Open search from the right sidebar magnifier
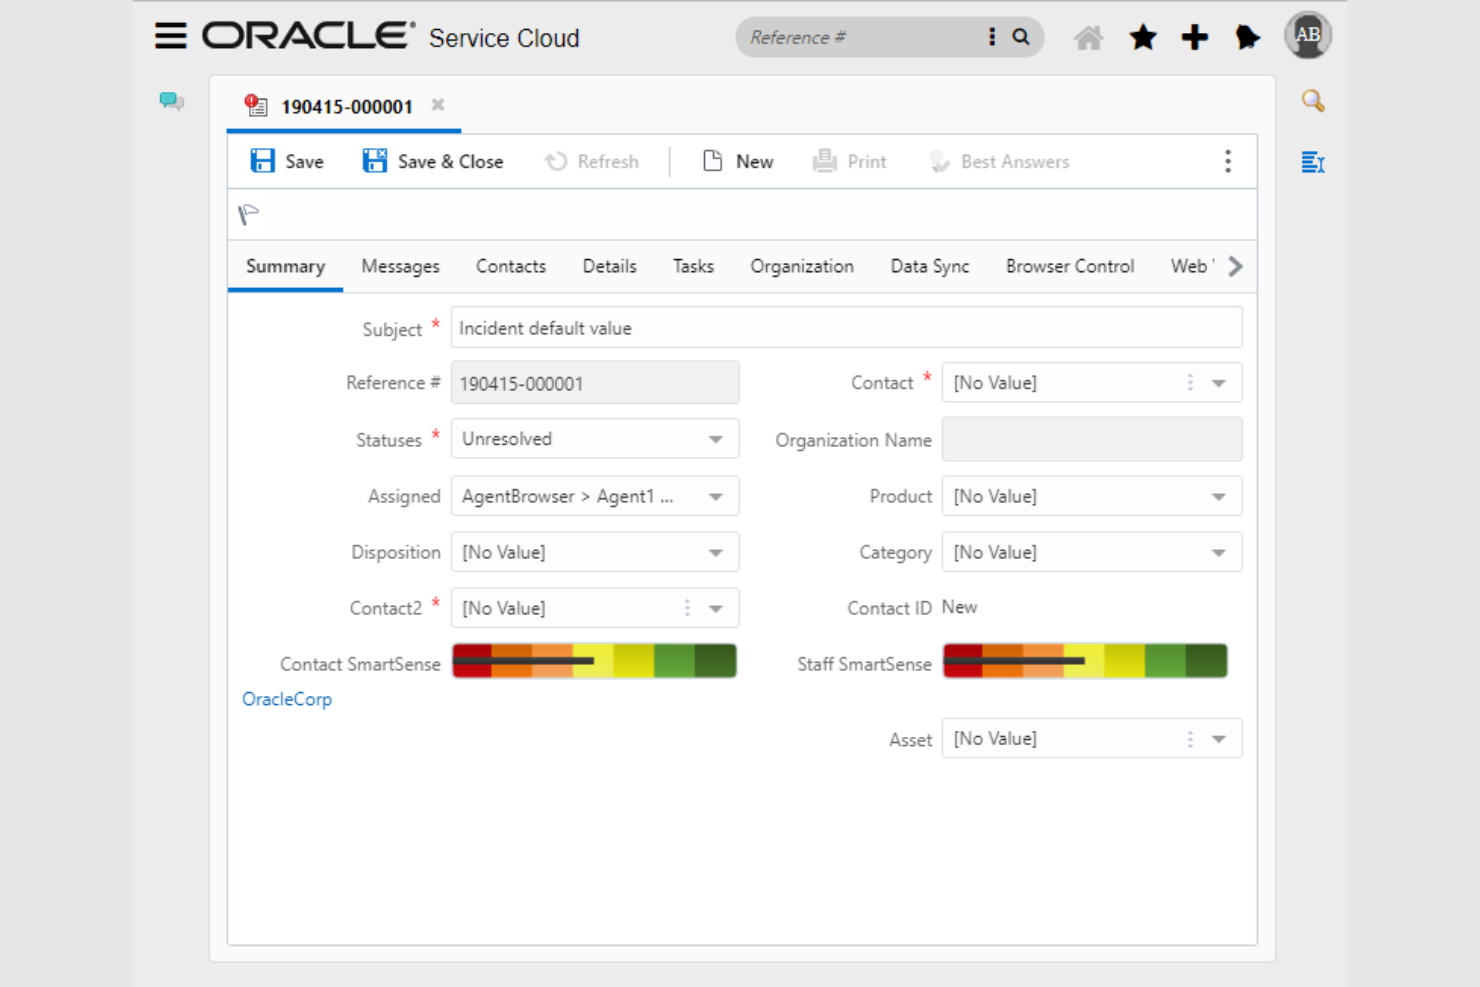This screenshot has width=1480, height=987. [1313, 100]
